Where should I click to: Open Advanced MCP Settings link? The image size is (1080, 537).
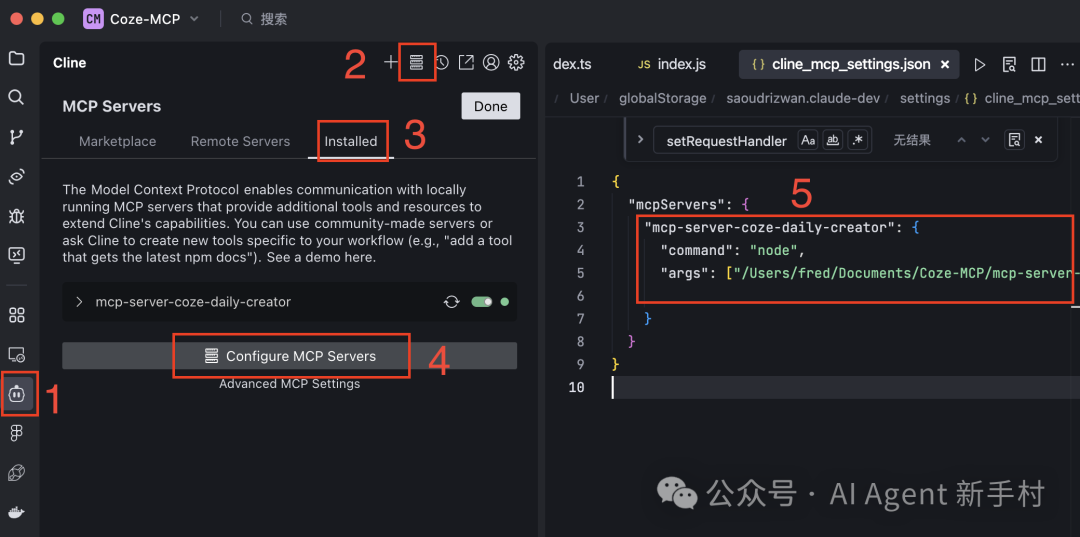pyautogui.click(x=289, y=383)
